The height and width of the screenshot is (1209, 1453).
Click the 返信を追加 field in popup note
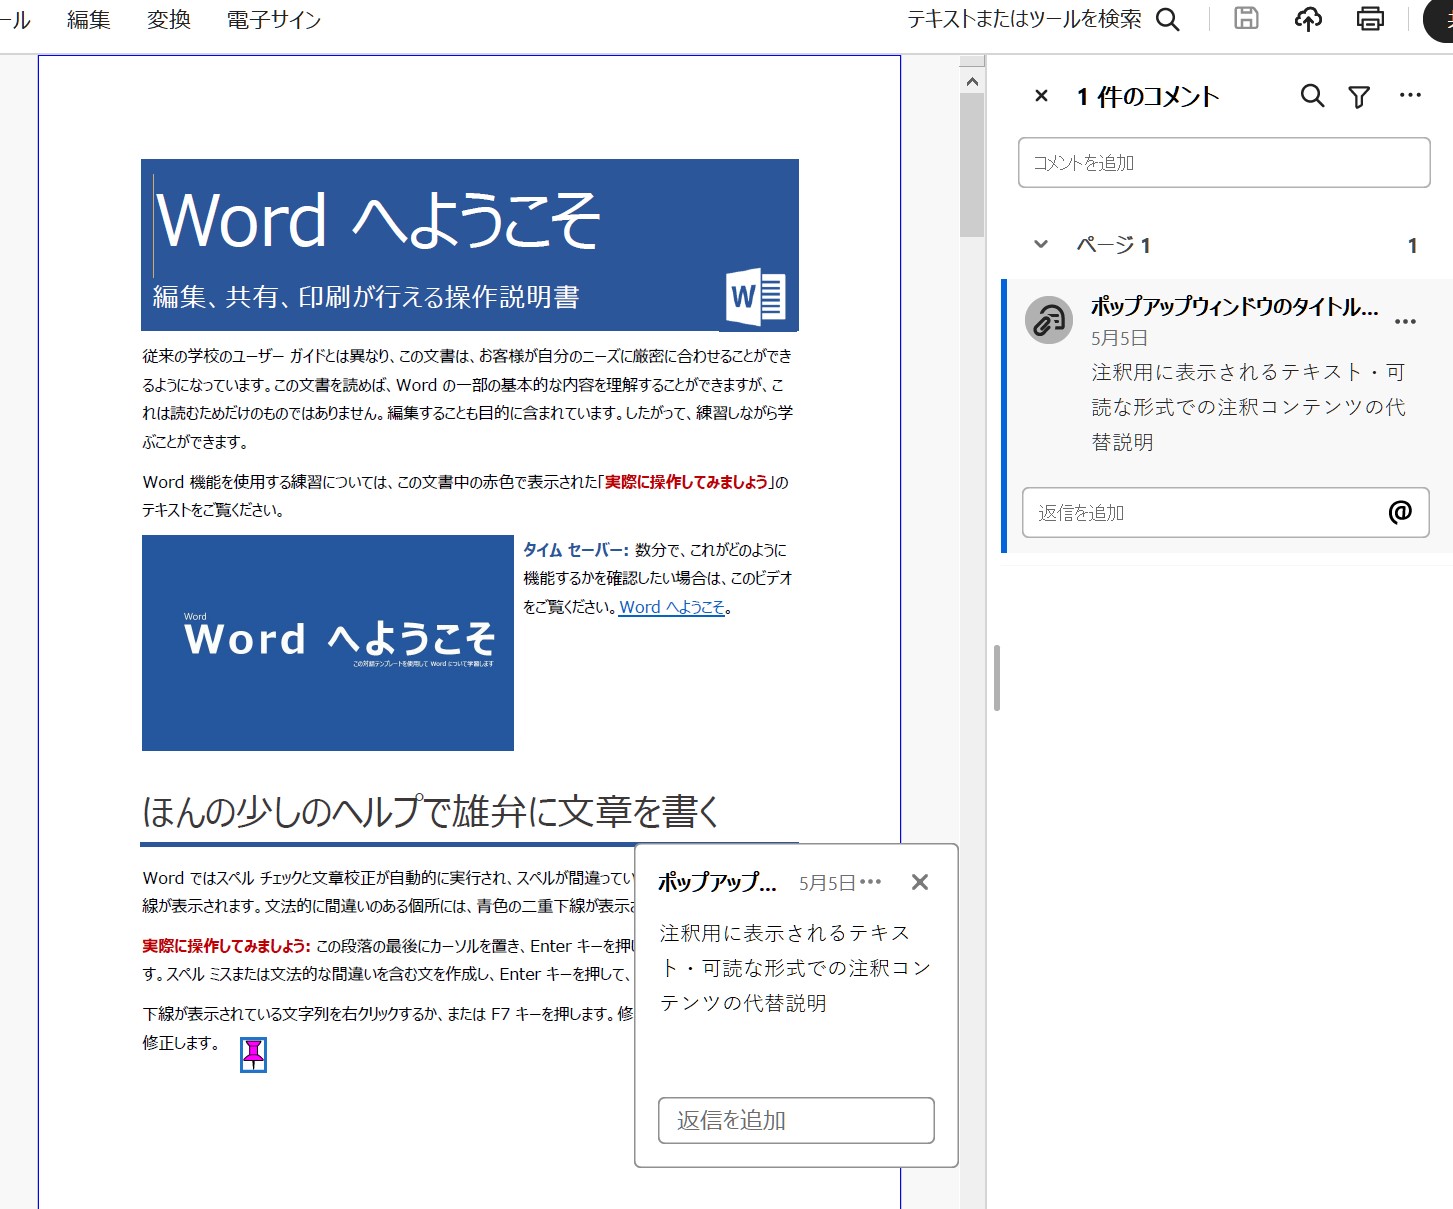point(796,1120)
